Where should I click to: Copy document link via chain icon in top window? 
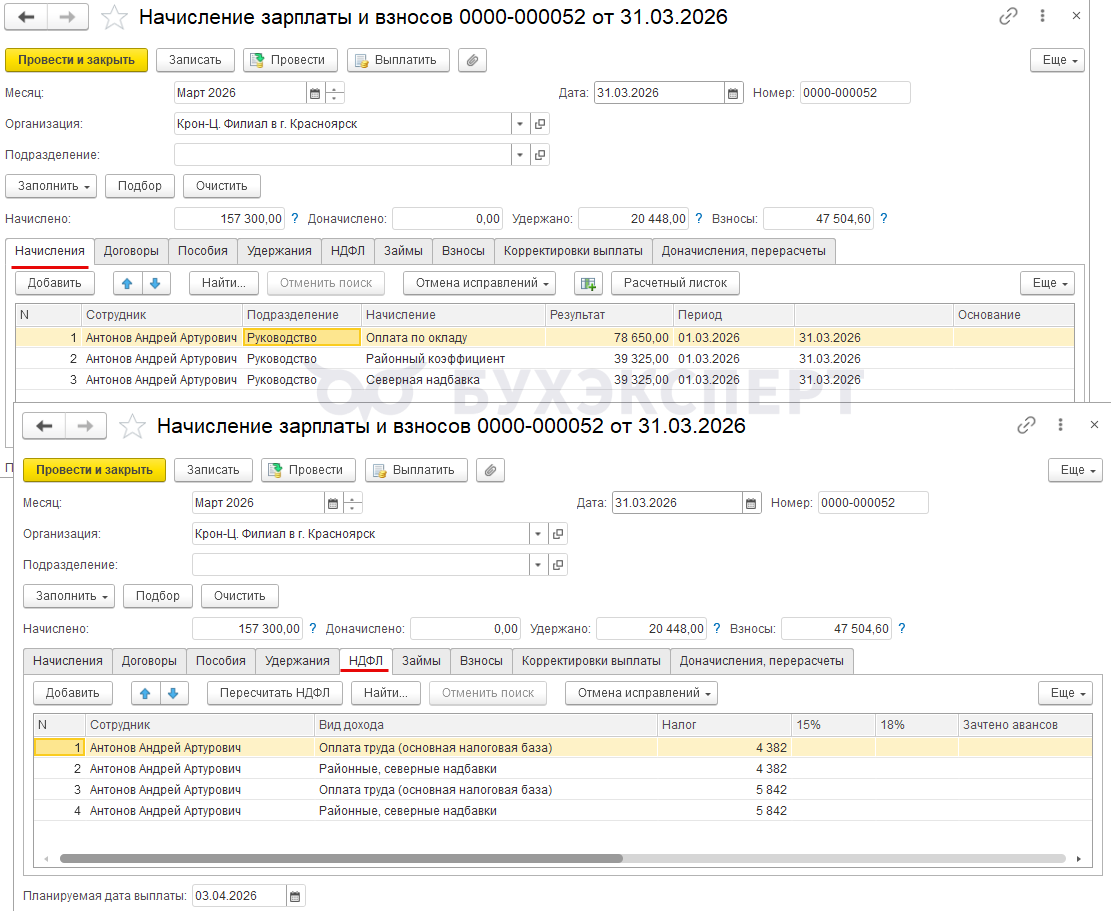(1008, 17)
